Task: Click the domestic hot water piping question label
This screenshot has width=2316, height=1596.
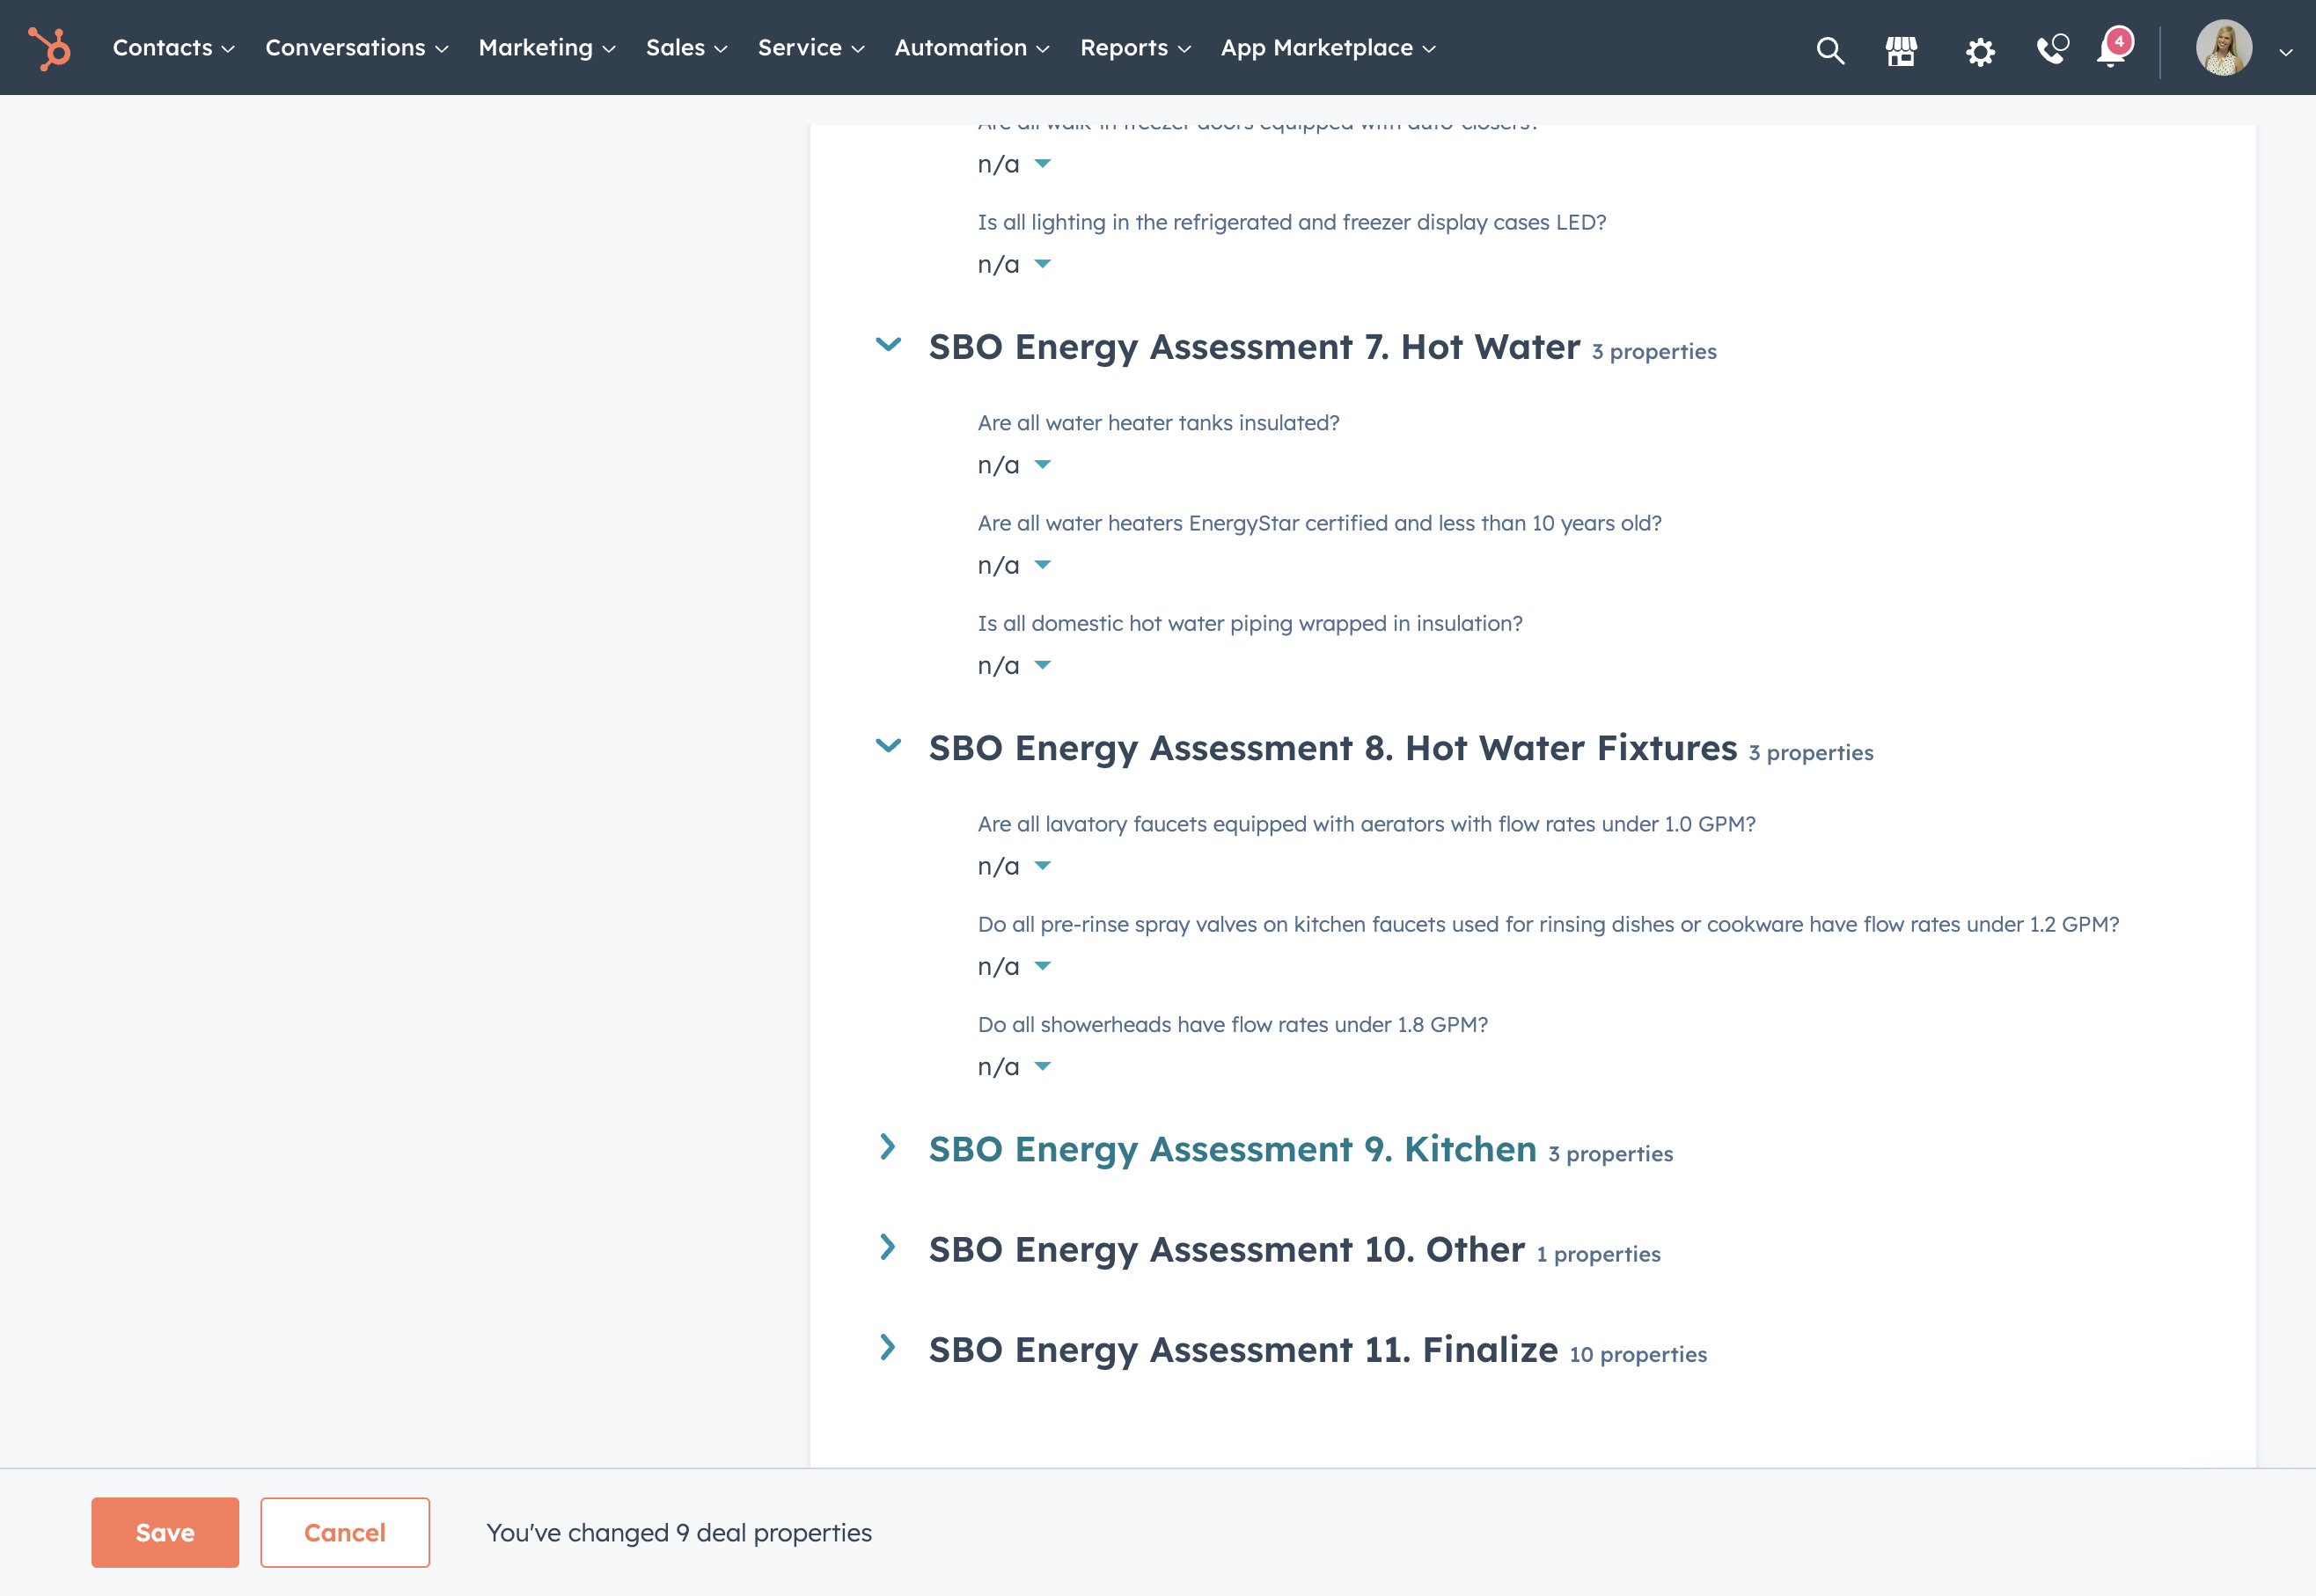Action: point(1250,624)
